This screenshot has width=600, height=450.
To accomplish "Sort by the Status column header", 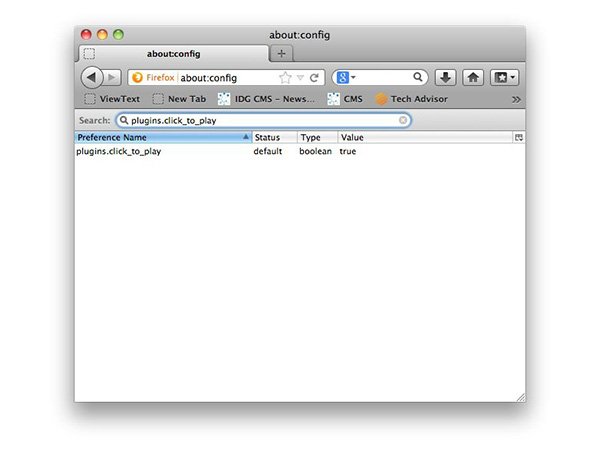I will [274, 137].
